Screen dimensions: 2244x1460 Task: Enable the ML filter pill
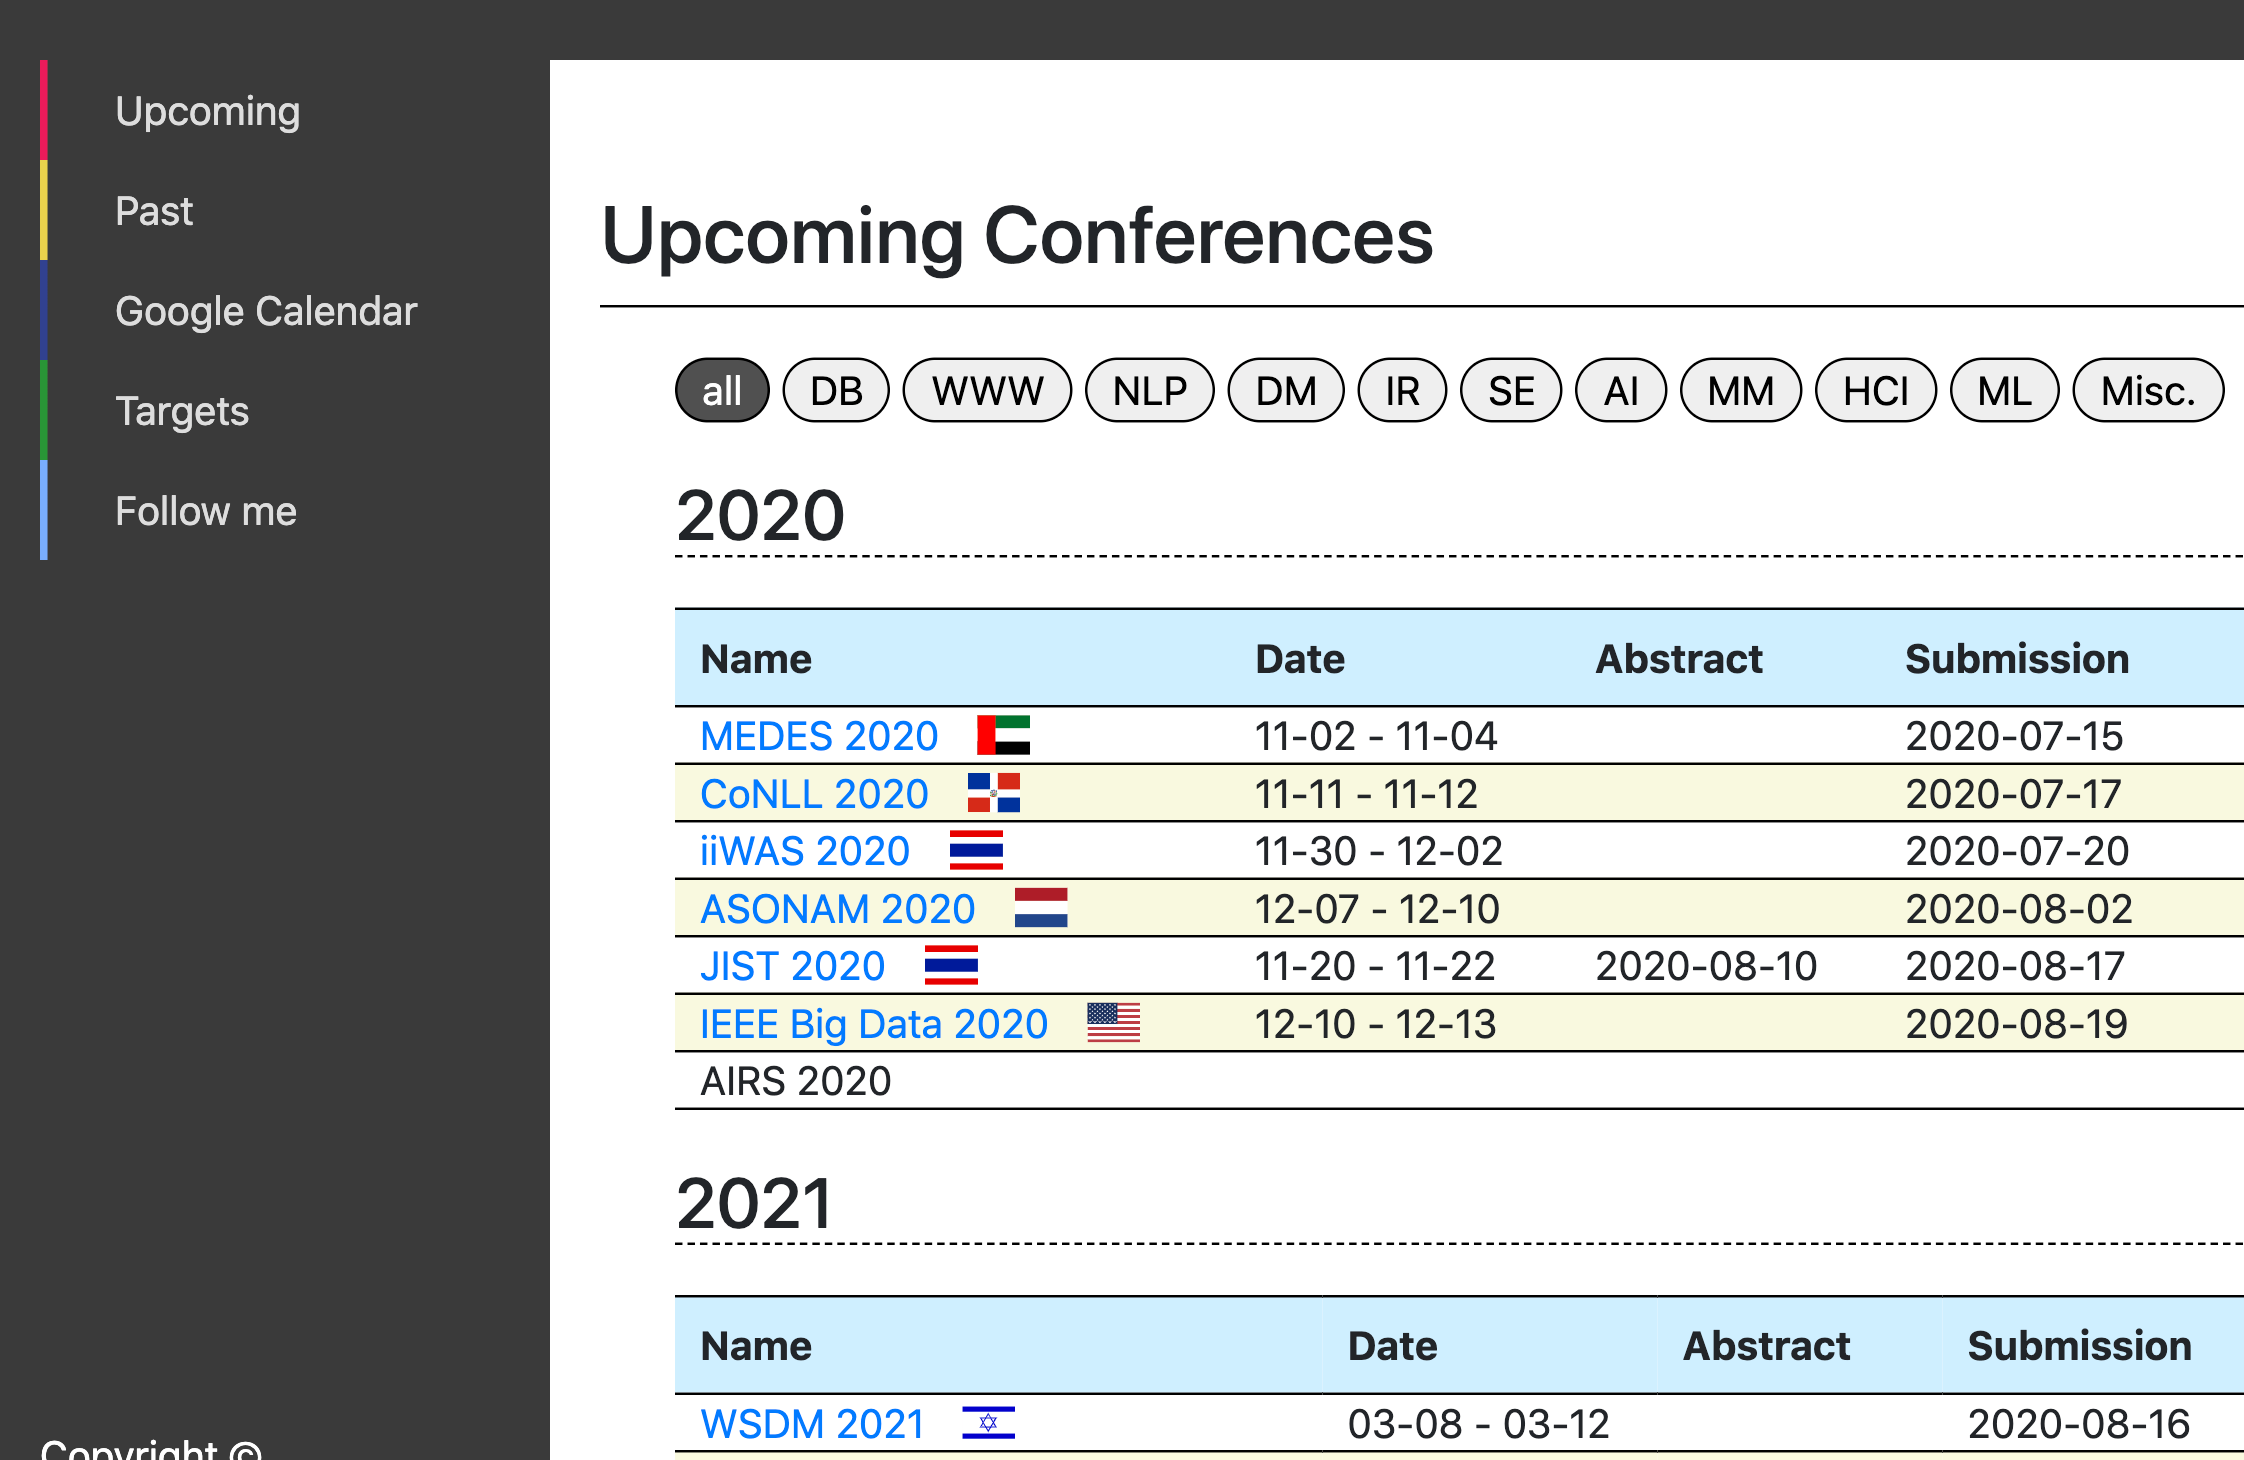point(2004,391)
